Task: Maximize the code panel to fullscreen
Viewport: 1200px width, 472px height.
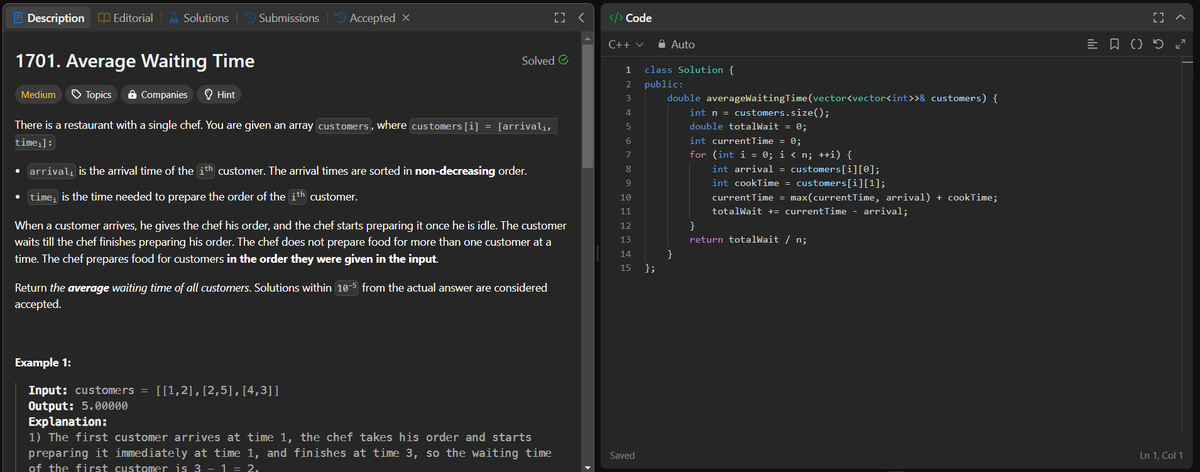Action: (1160, 18)
